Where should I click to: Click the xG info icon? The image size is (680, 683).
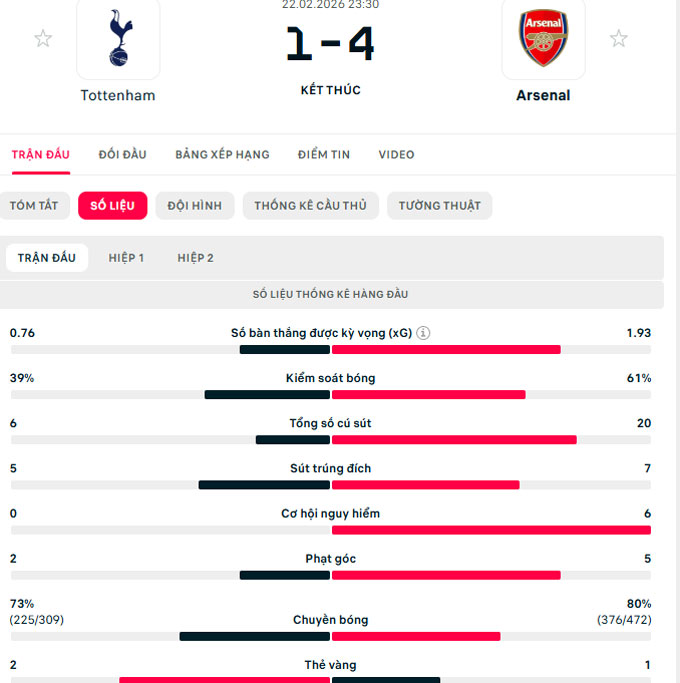[x=423, y=333]
